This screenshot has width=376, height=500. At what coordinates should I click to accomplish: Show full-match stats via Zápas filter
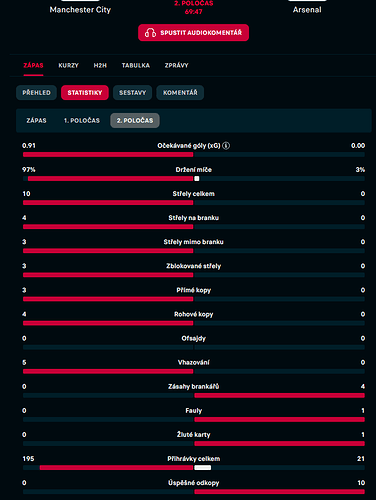pyautogui.click(x=36, y=120)
